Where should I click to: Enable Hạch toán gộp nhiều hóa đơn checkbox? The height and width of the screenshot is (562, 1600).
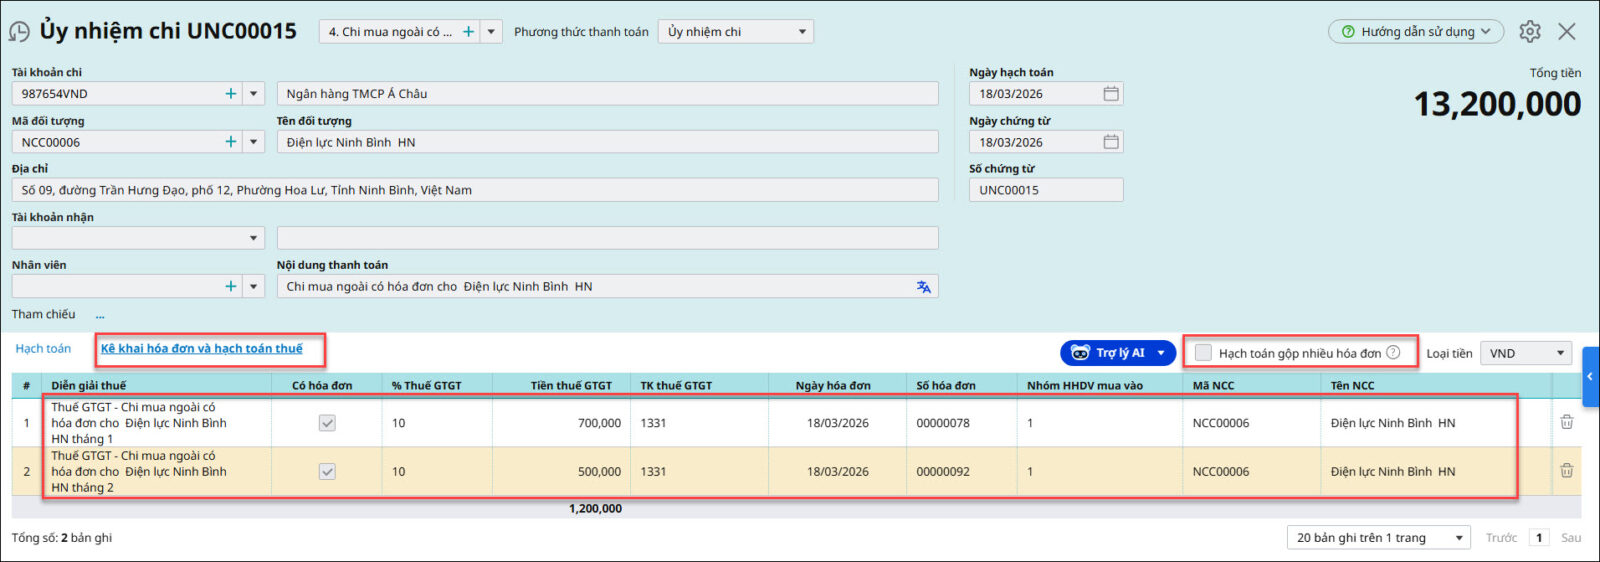tap(1204, 353)
